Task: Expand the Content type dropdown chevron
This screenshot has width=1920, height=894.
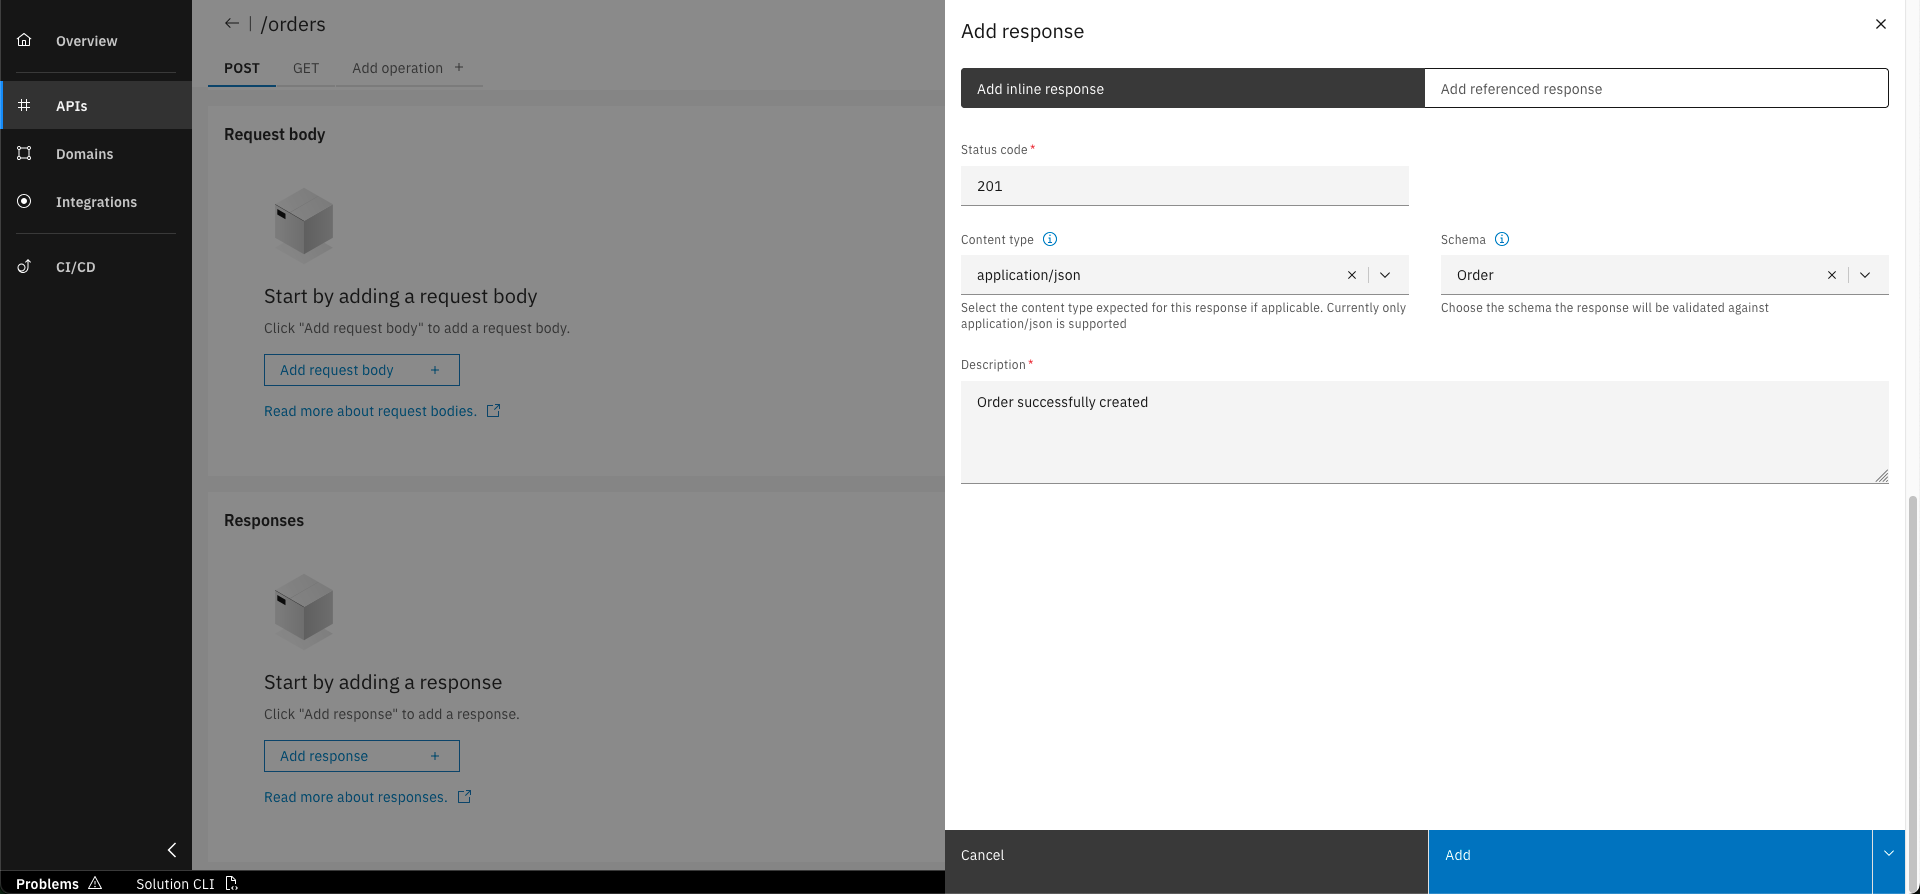Action: pyautogui.click(x=1385, y=275)
